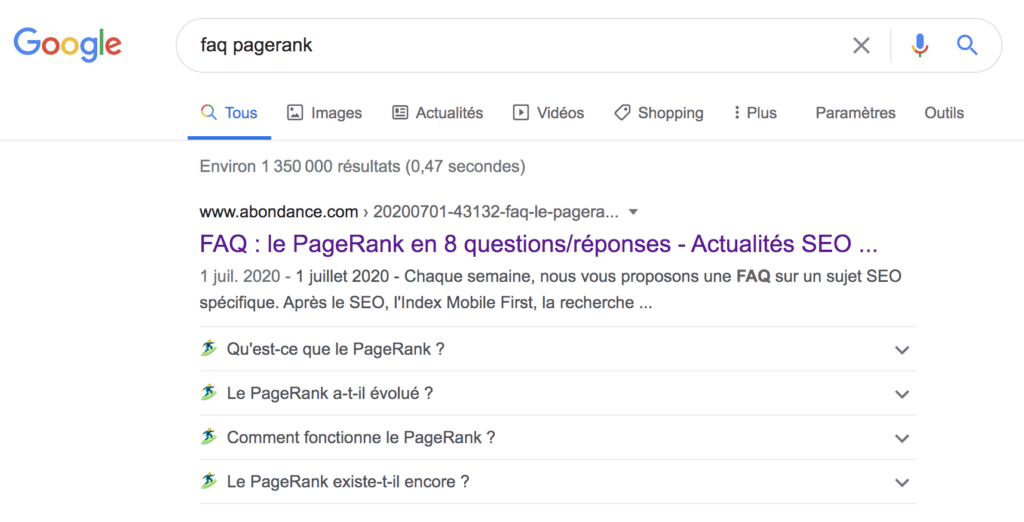Image resolution: width=1024 pixels, height=522 pixels.
Task: Click the image icon of the Images tab
Action: (x=295, y=112)
